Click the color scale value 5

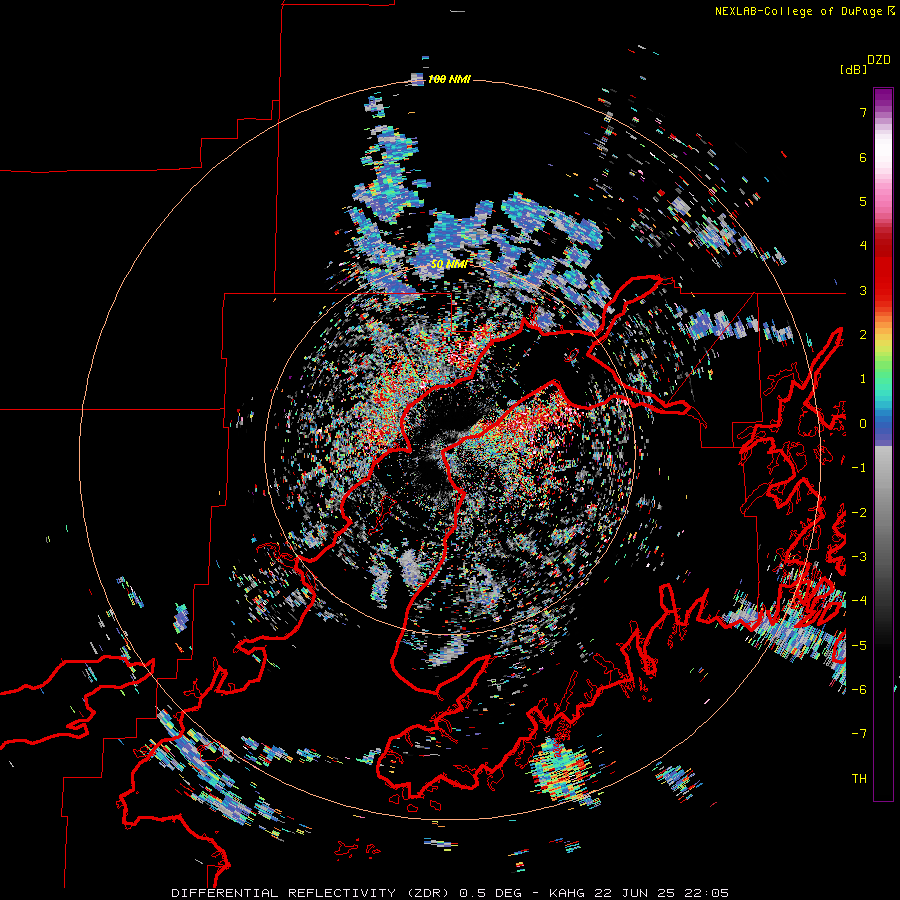click(863, 201)
